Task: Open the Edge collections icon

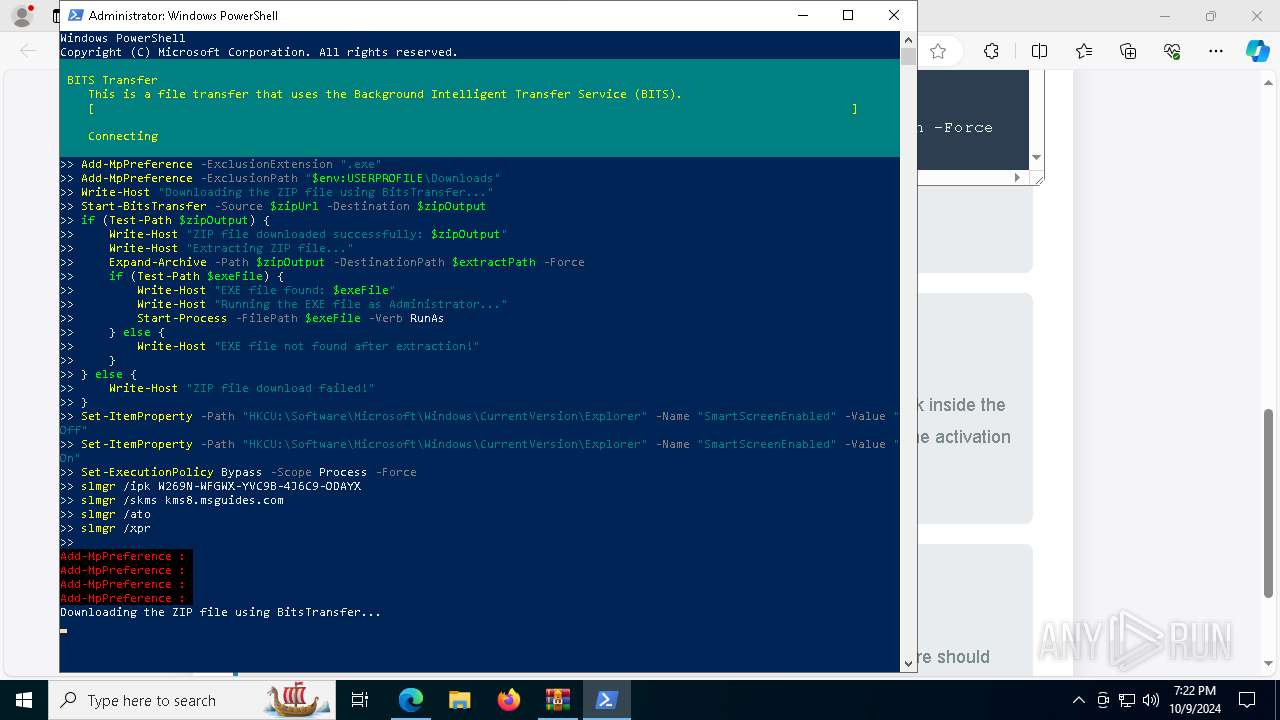Action: point(1128,51)
